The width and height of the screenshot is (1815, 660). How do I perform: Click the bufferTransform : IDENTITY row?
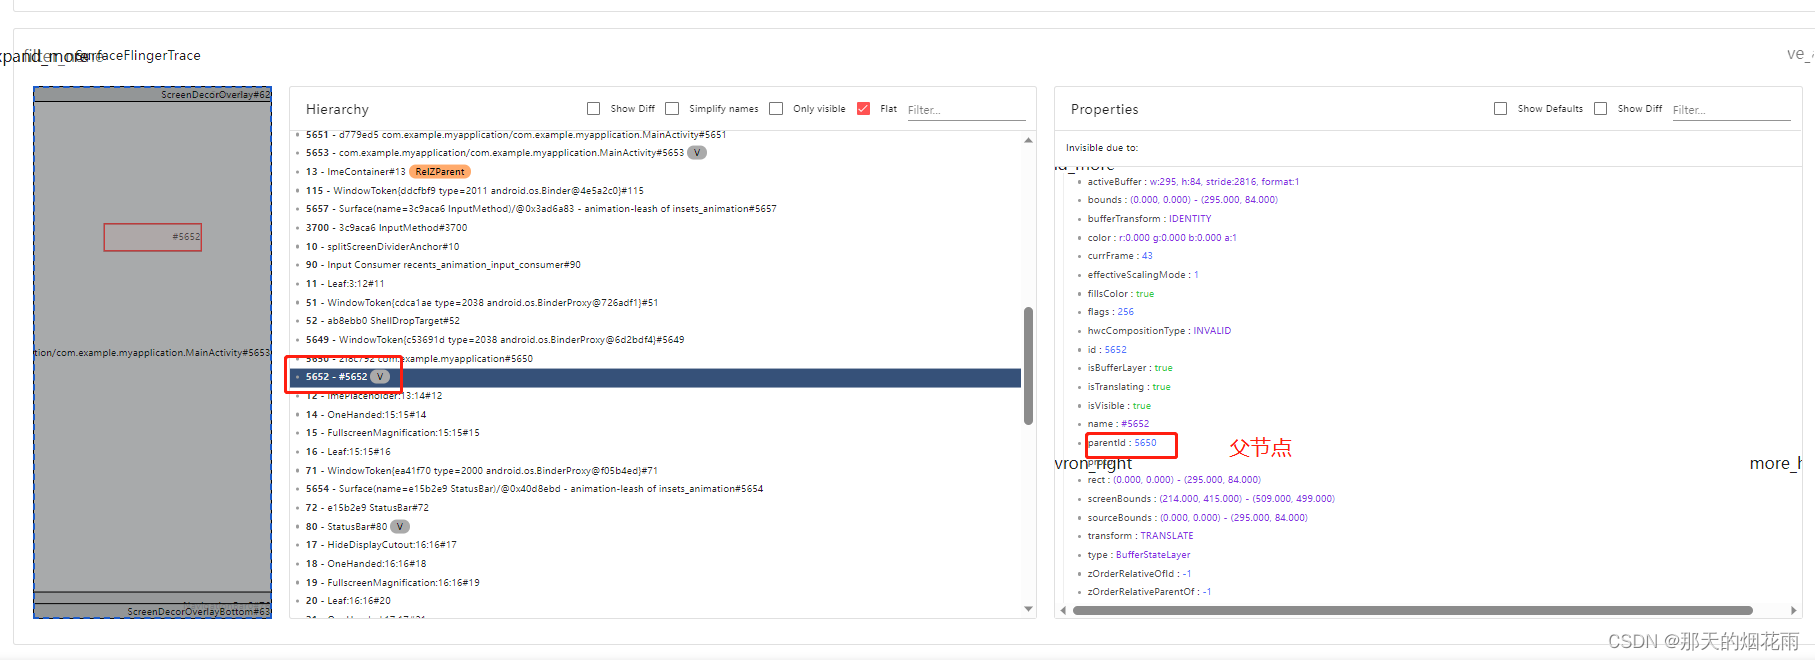(1149, 219)
